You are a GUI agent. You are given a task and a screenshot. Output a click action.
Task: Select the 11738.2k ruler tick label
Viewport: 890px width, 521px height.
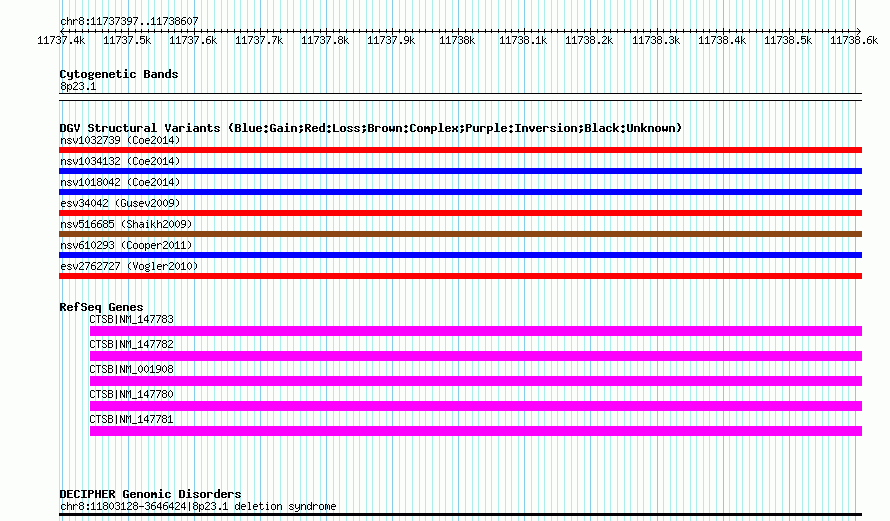click(x=589, y=41)
